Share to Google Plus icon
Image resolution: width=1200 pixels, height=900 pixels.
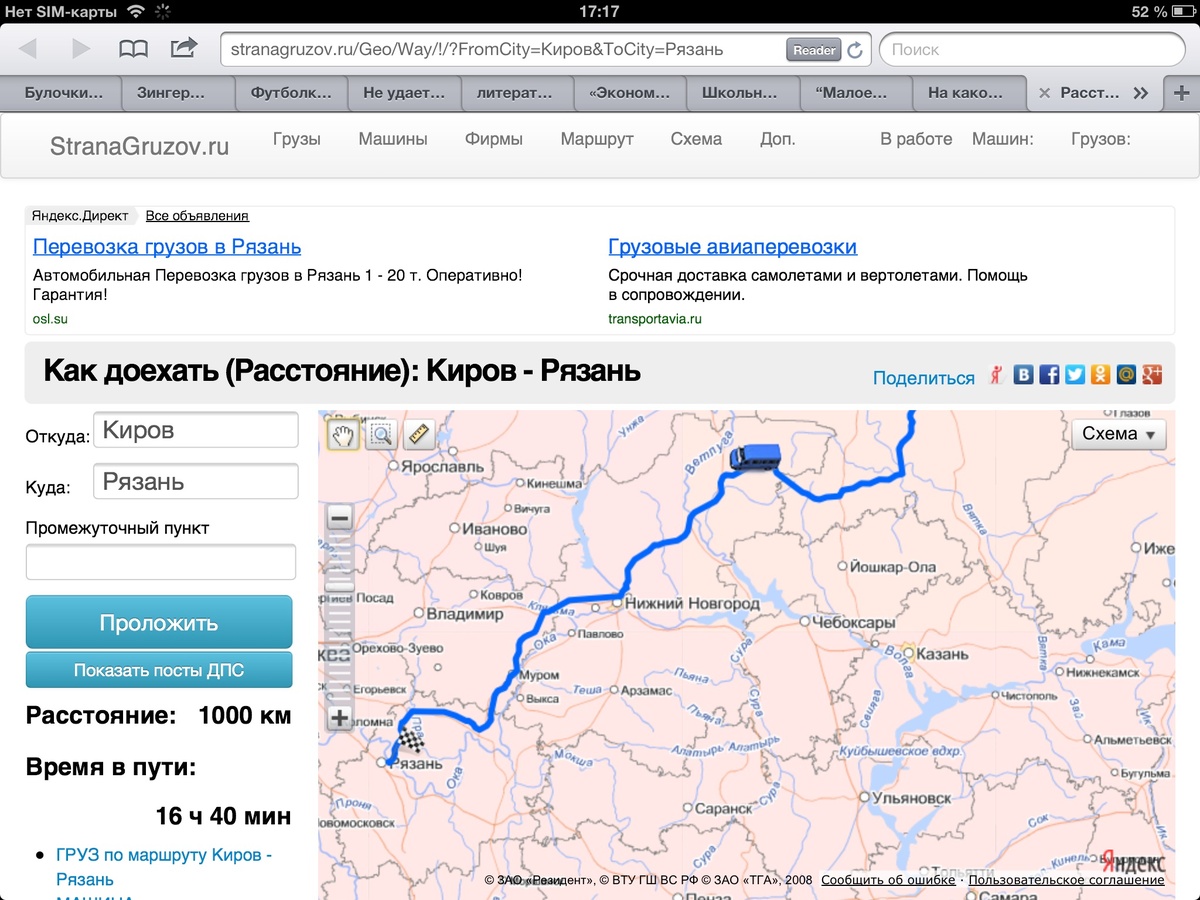1153,374
